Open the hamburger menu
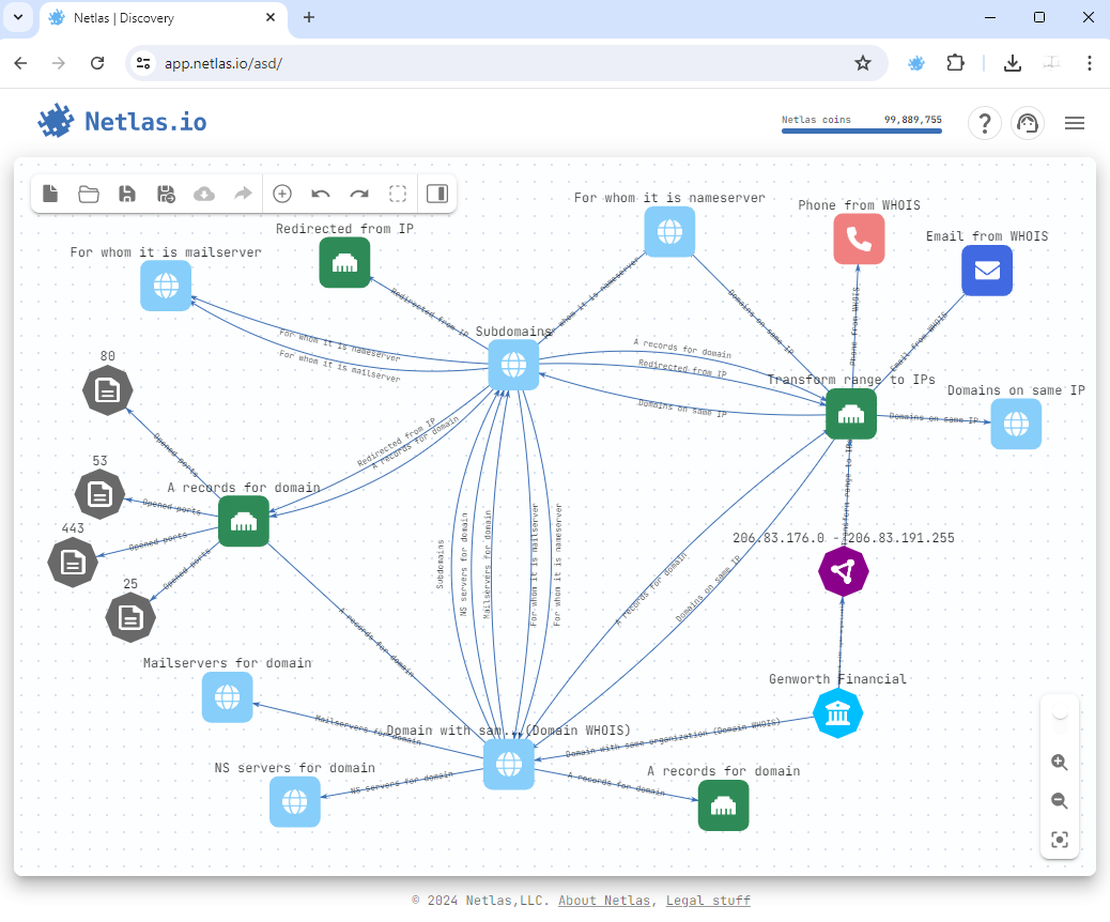The width and height of the screenshot is (1110, 922). pyautogui.click(x=1074, y=122)
